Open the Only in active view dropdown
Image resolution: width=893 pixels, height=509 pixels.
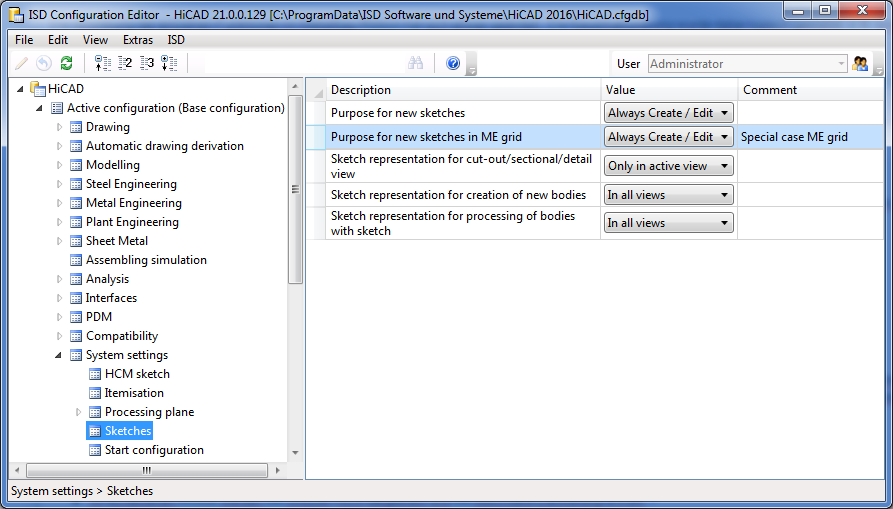(x=669, y=166)
